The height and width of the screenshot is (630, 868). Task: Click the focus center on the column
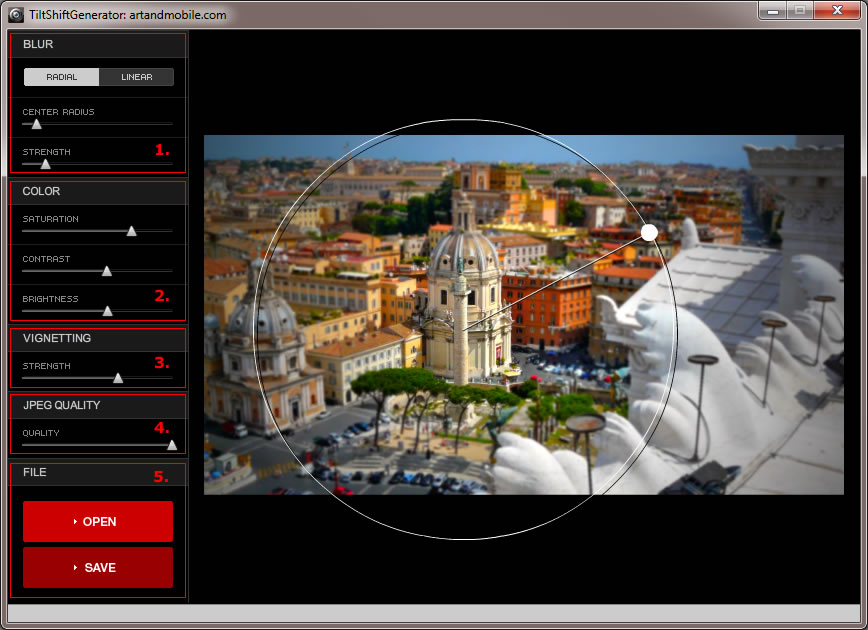coord(465,329)
